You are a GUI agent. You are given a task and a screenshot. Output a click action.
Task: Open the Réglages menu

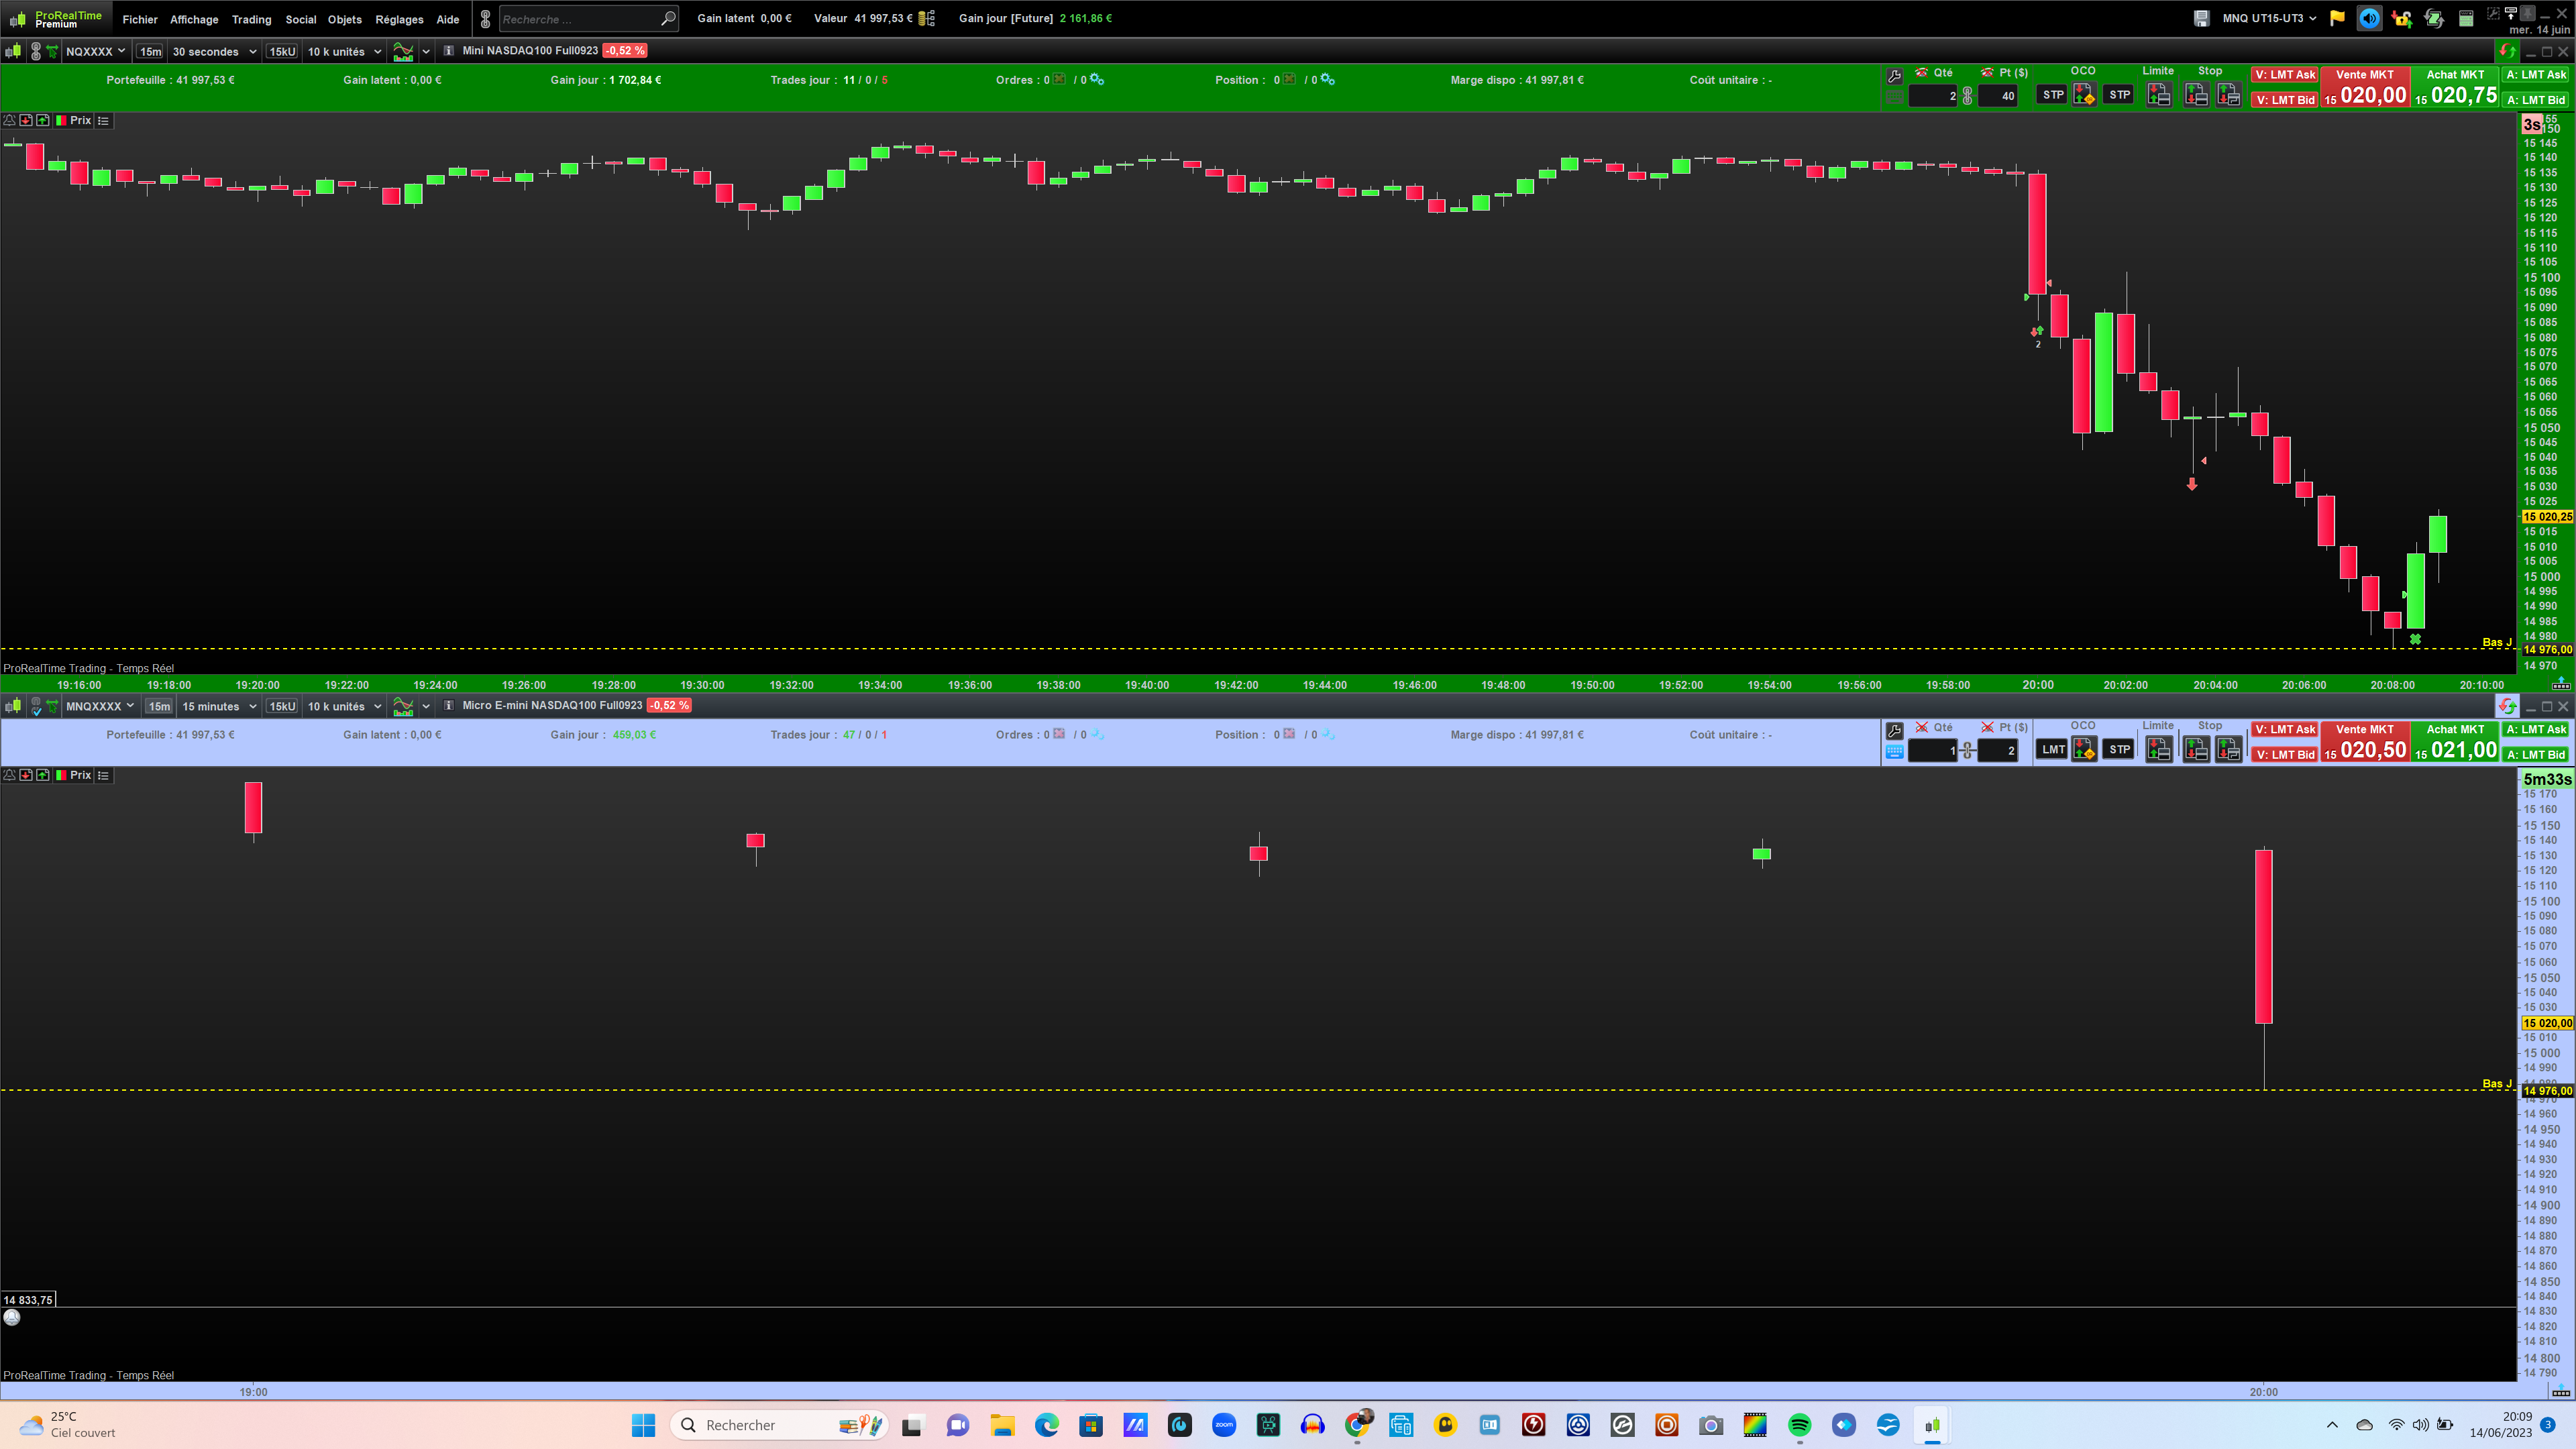click(x=399, y=19)
